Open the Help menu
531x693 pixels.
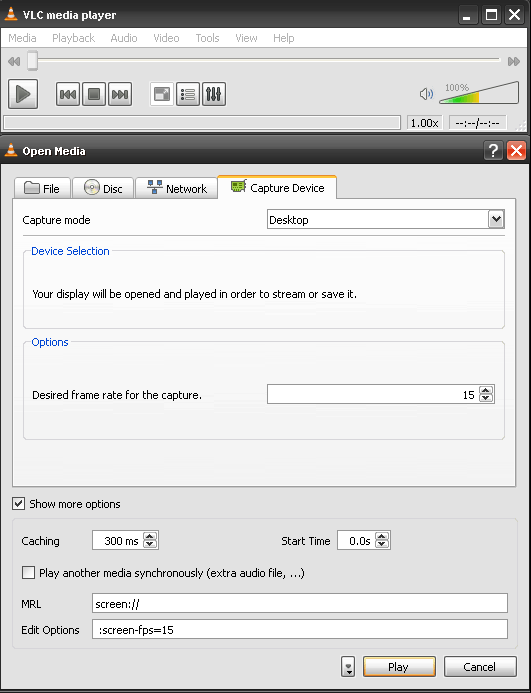[x=283, y=38]
